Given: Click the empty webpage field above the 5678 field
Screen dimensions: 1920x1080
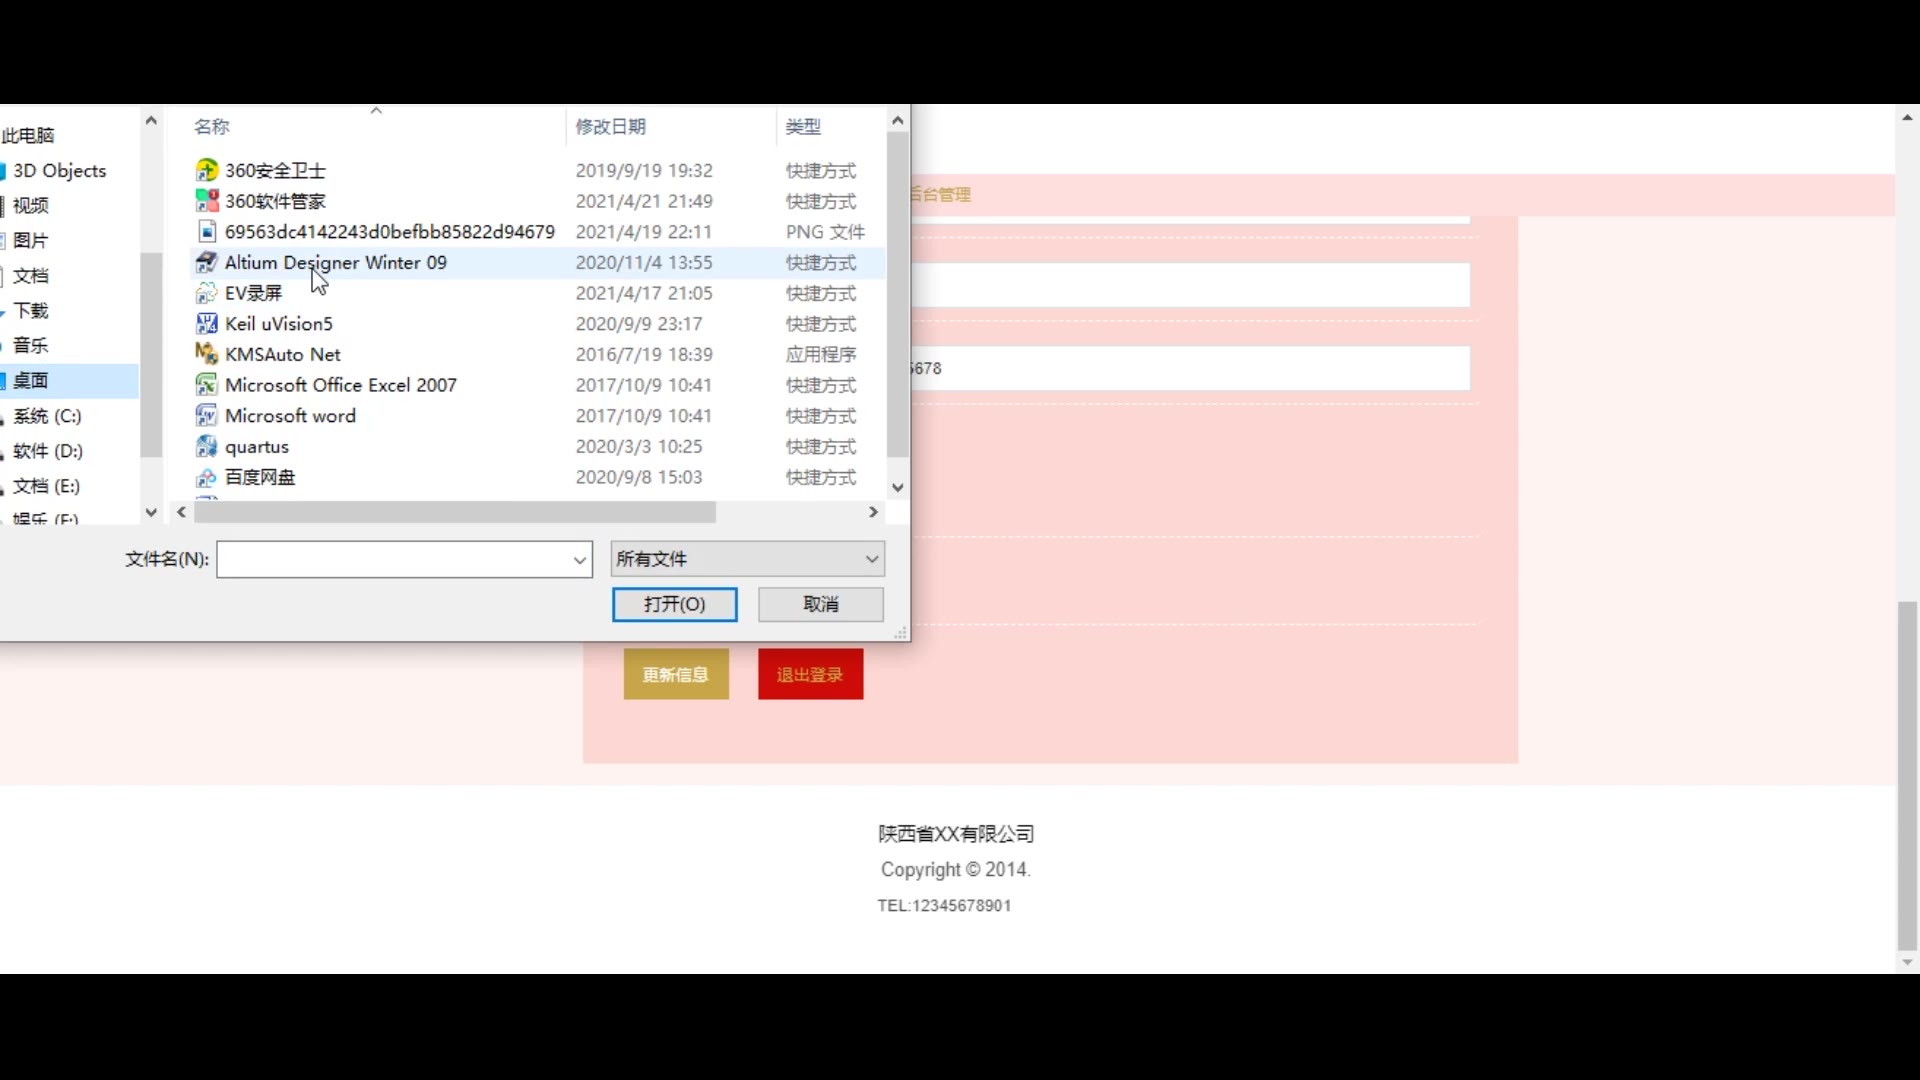Looking at the screenshot, I should point(1190,286).
